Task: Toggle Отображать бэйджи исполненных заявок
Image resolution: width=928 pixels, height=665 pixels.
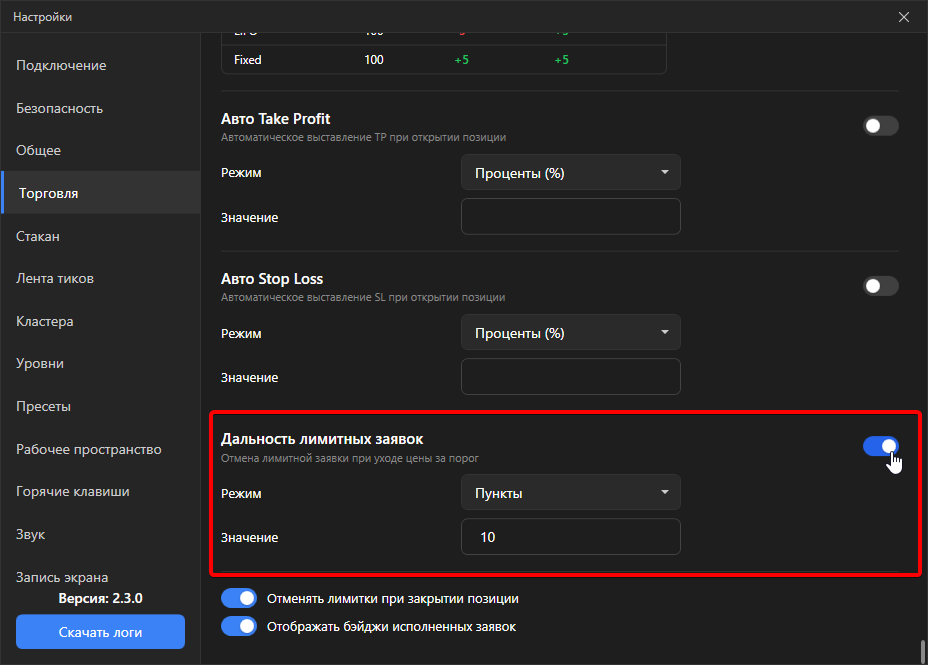Action: 239,626
